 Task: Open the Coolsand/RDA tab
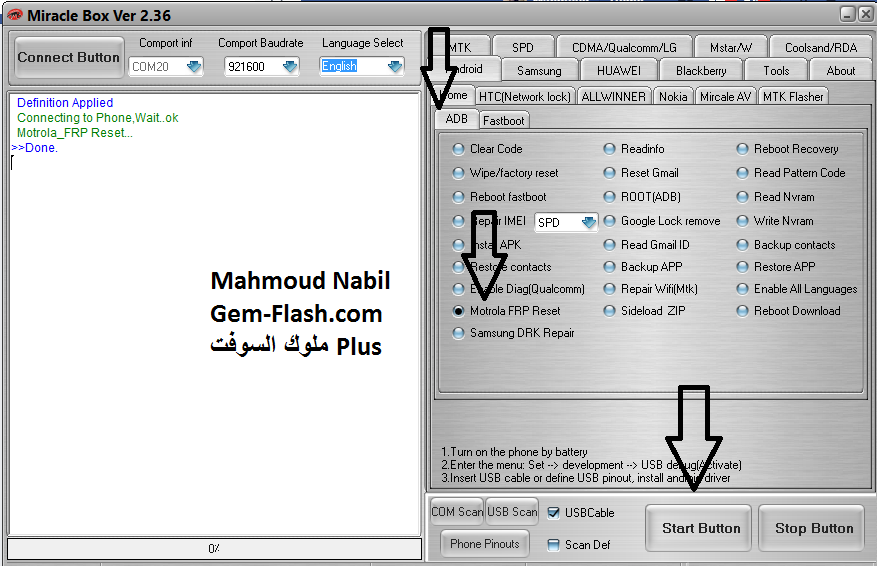click(x=821, y=48)
